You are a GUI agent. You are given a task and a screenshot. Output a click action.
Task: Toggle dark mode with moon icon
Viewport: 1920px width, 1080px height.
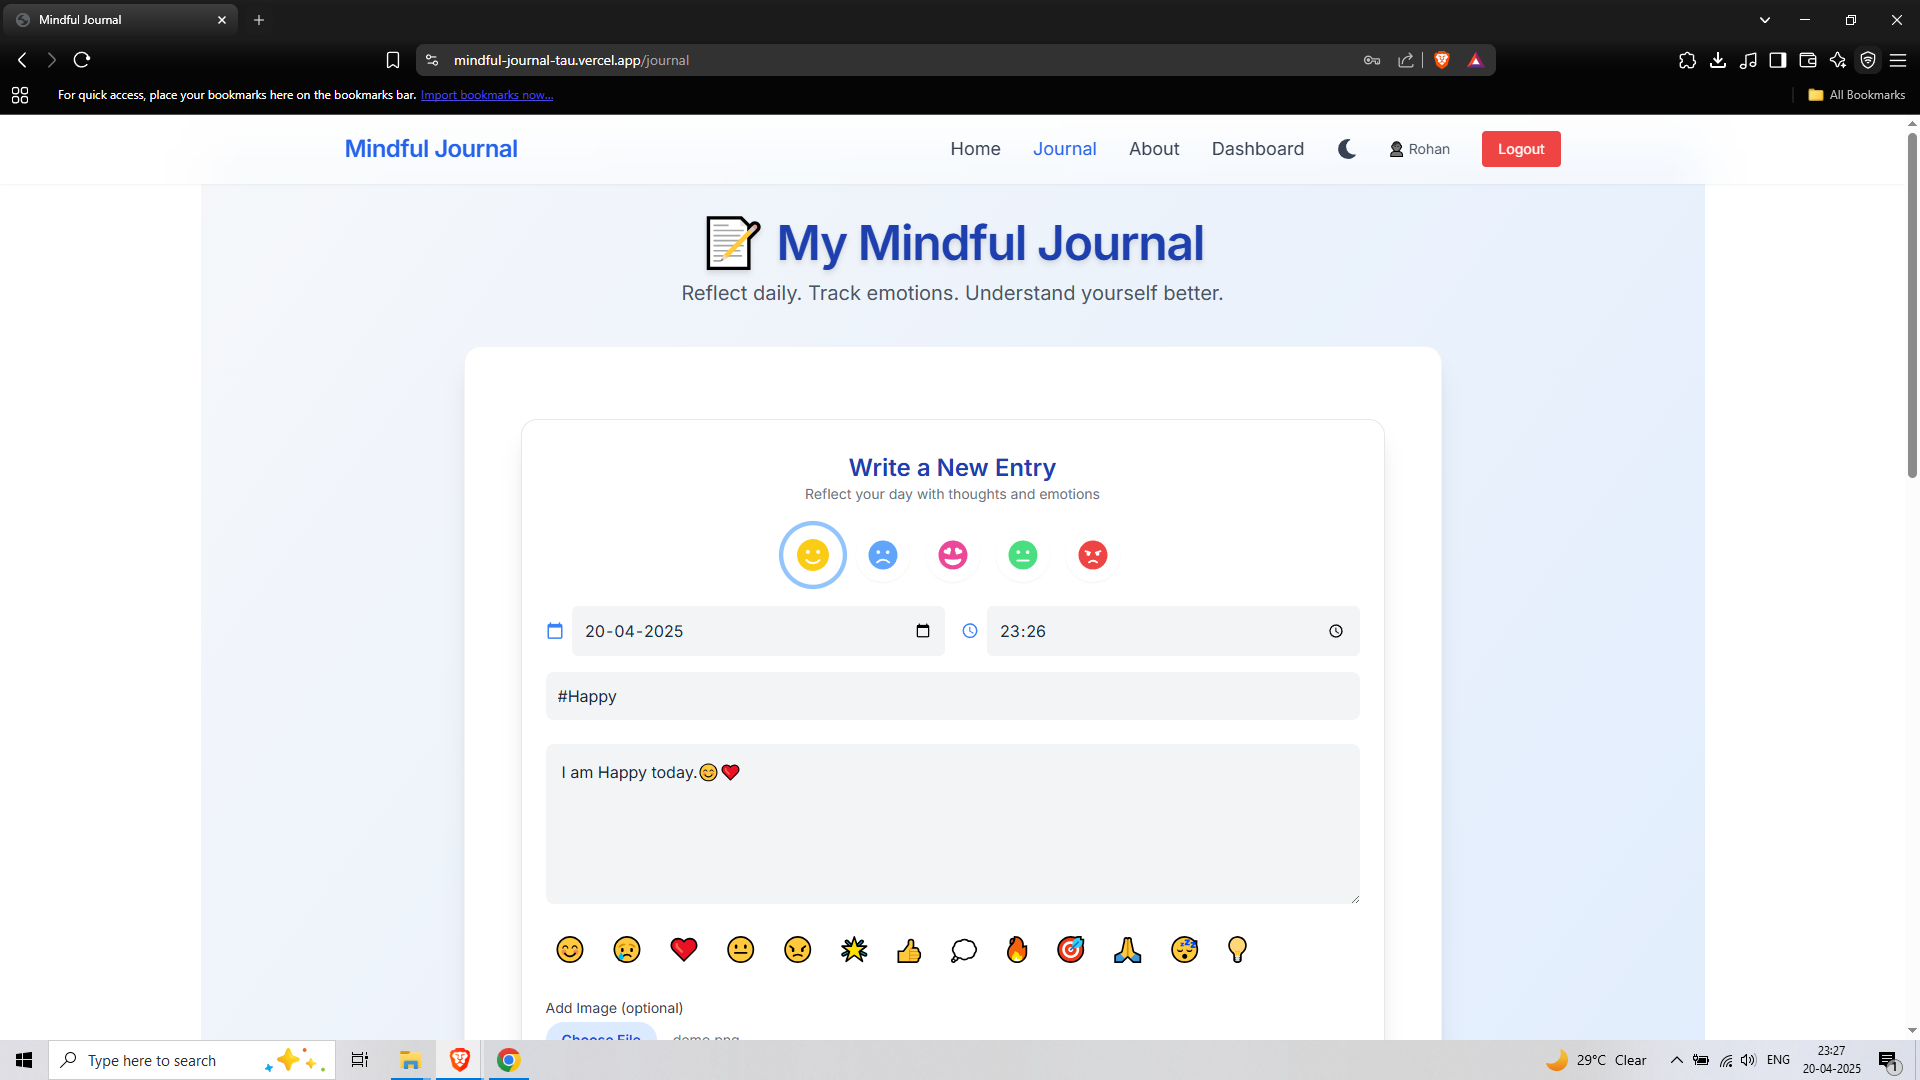coord(1347,149)
